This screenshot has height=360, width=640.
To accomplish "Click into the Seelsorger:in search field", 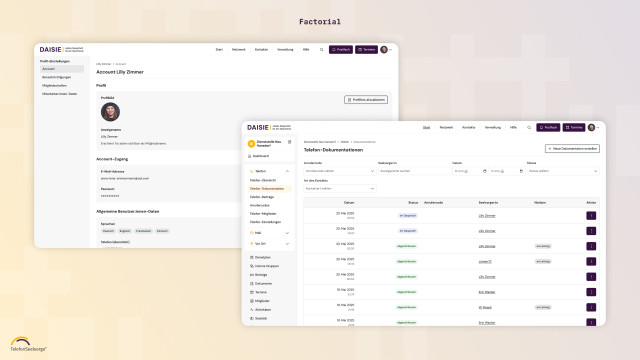I will [413, 171].
